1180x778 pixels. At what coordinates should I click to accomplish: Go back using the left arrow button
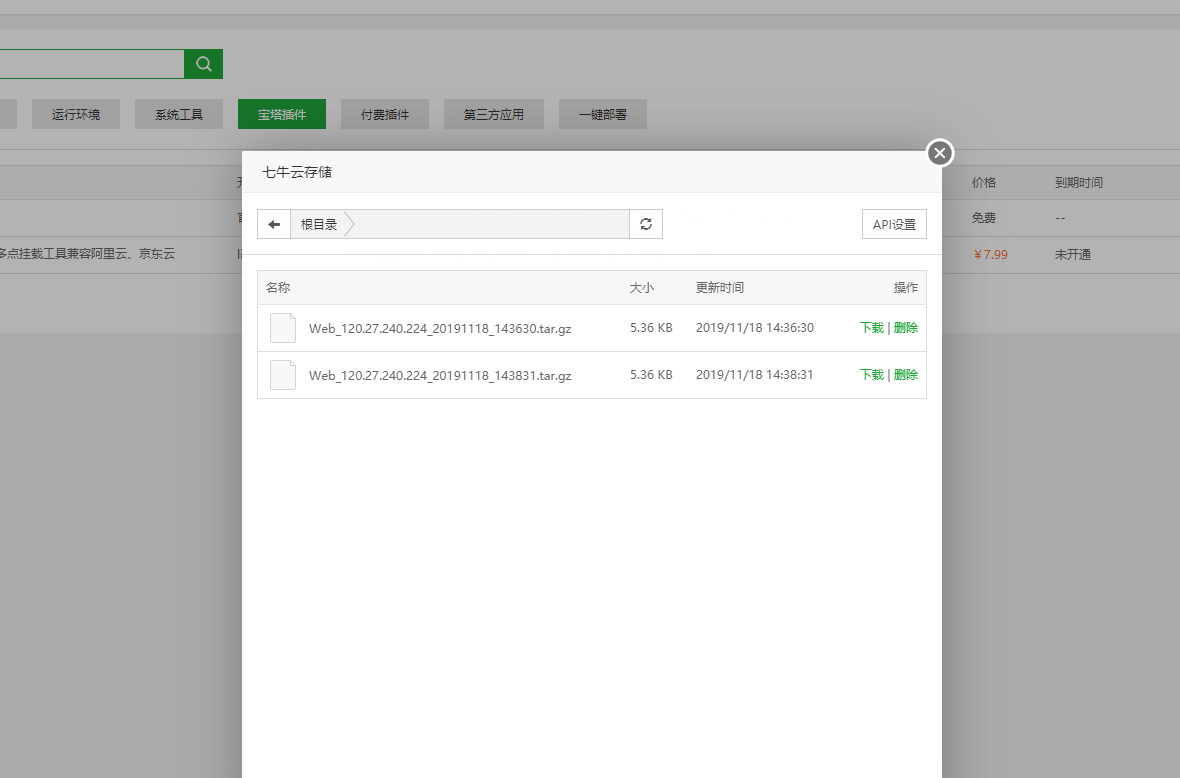274,224
